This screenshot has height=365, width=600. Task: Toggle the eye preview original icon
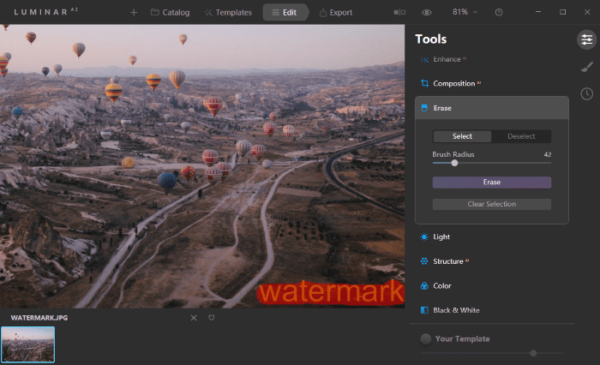tap(427, 13)
